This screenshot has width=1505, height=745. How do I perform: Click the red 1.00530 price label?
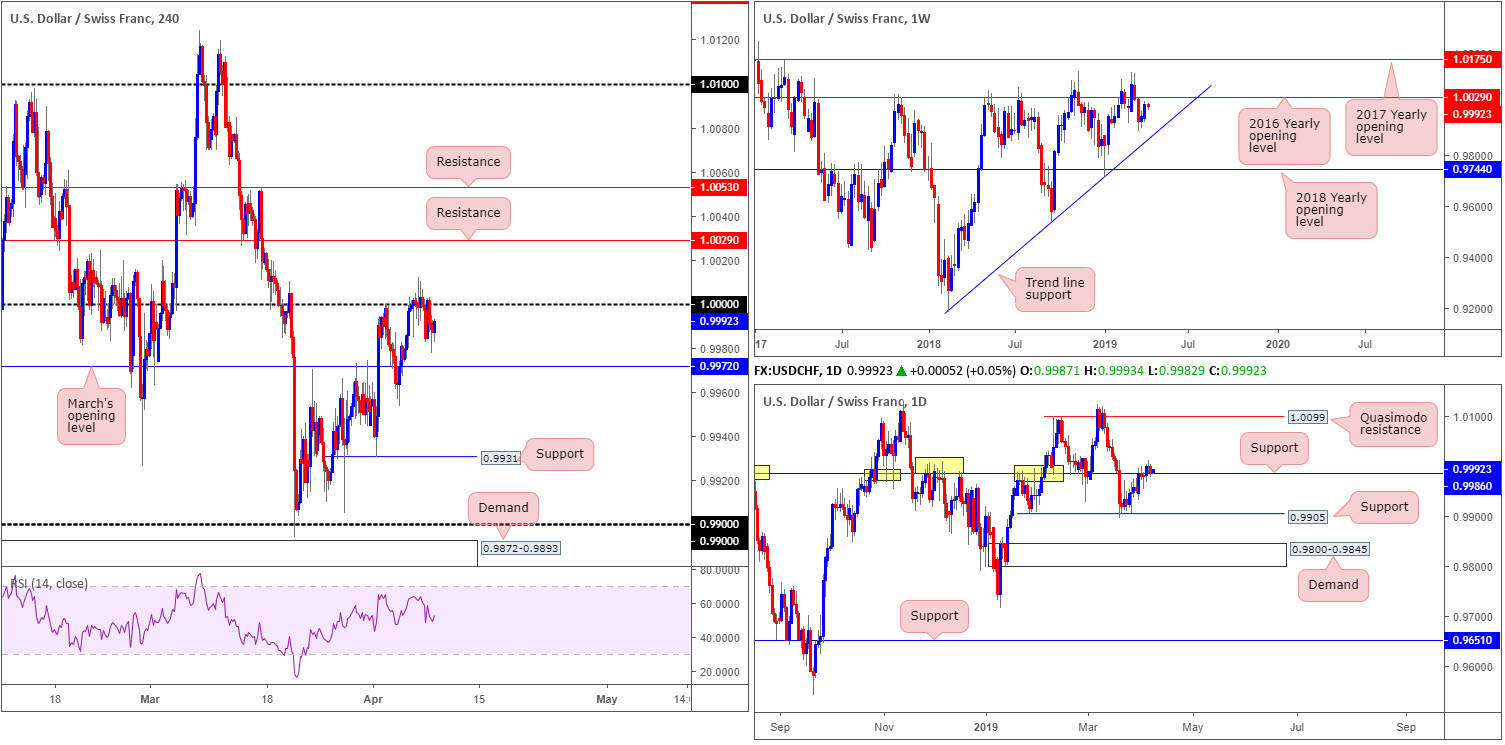[720, 187]
